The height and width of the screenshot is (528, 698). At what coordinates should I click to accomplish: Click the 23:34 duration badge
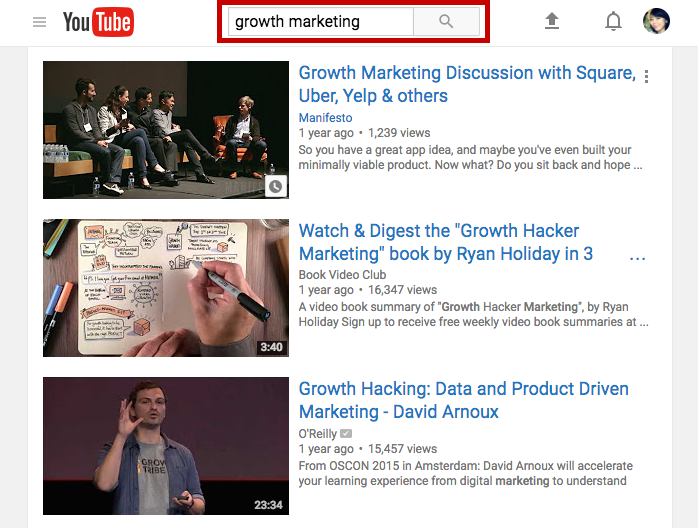click(268, 505)
